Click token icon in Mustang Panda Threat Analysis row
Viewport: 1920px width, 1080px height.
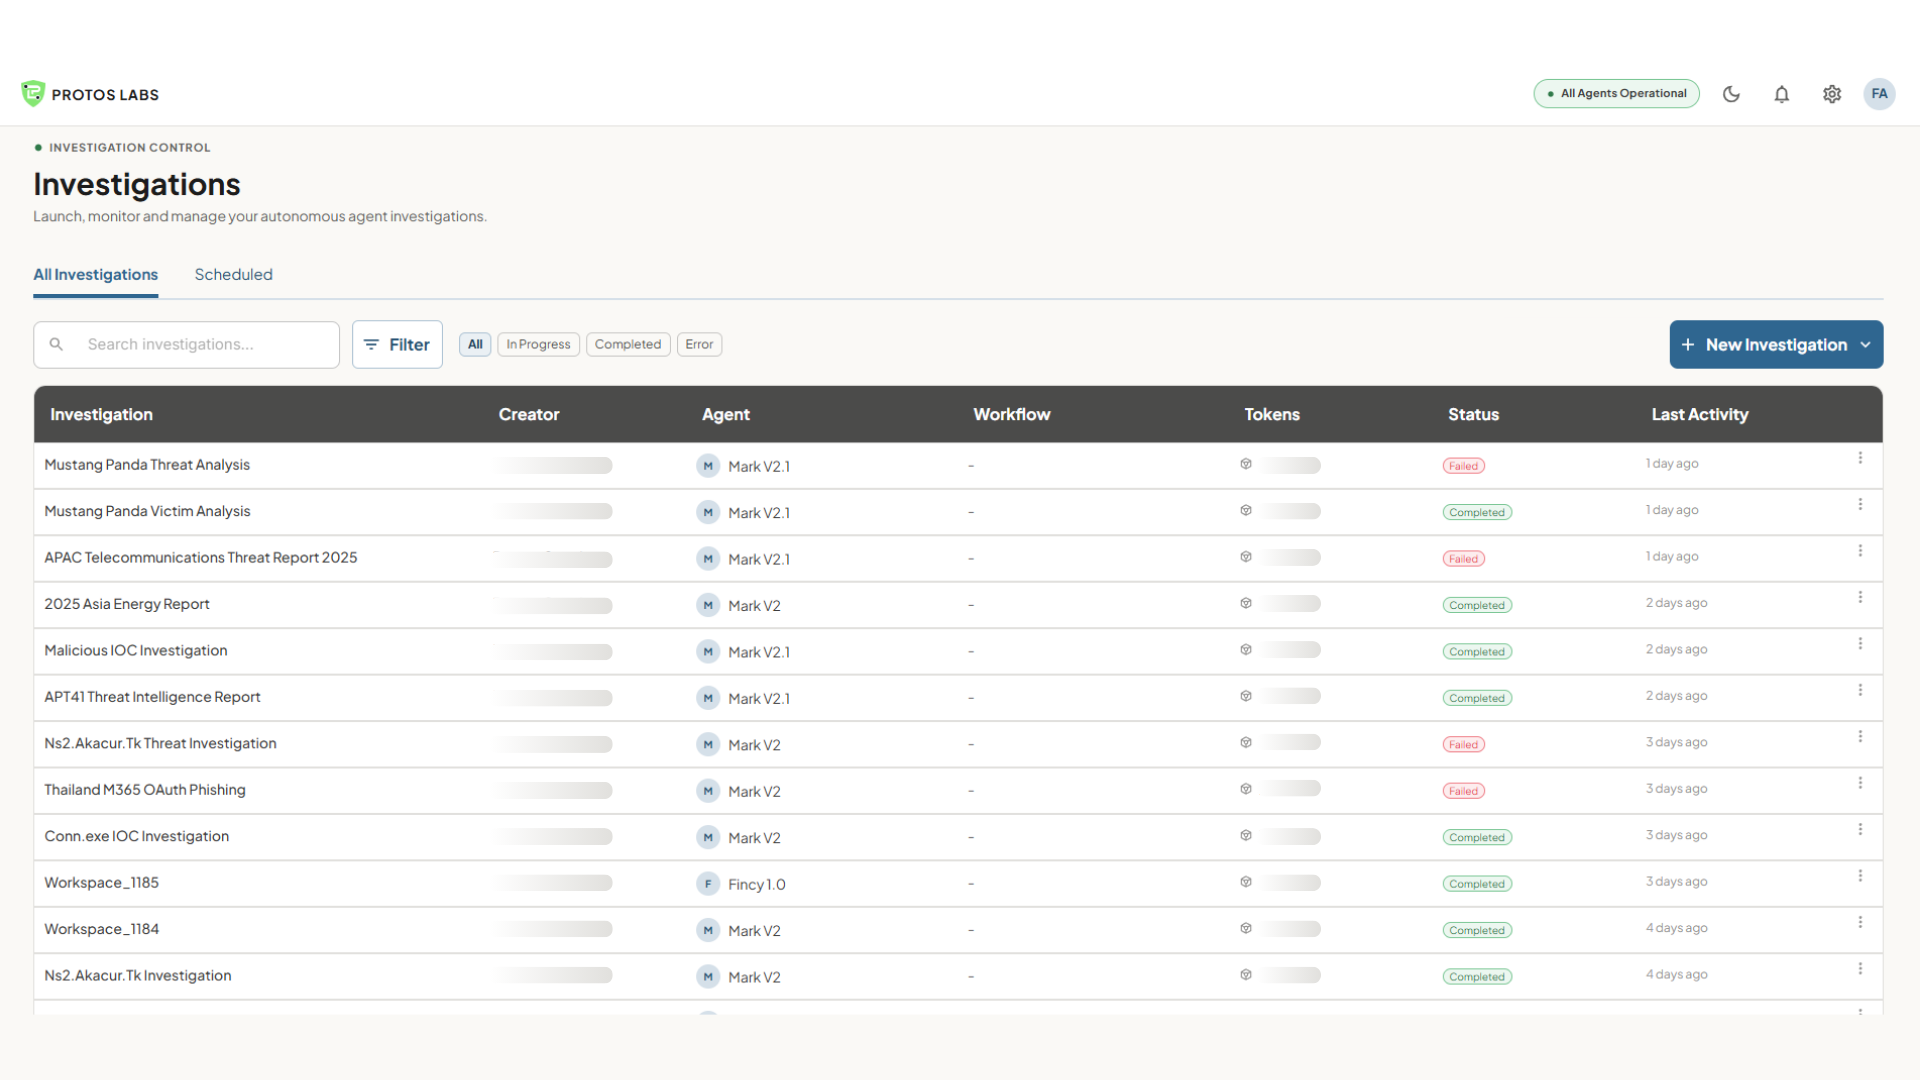click(x=1246, y=464)
